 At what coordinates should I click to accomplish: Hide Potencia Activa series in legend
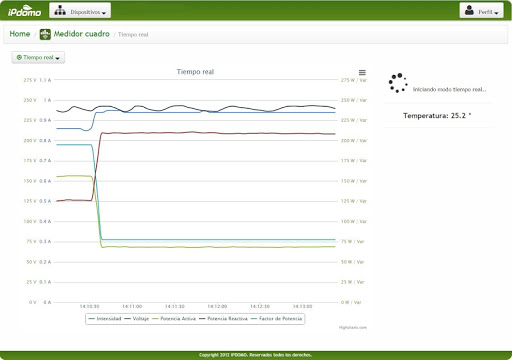174,319
